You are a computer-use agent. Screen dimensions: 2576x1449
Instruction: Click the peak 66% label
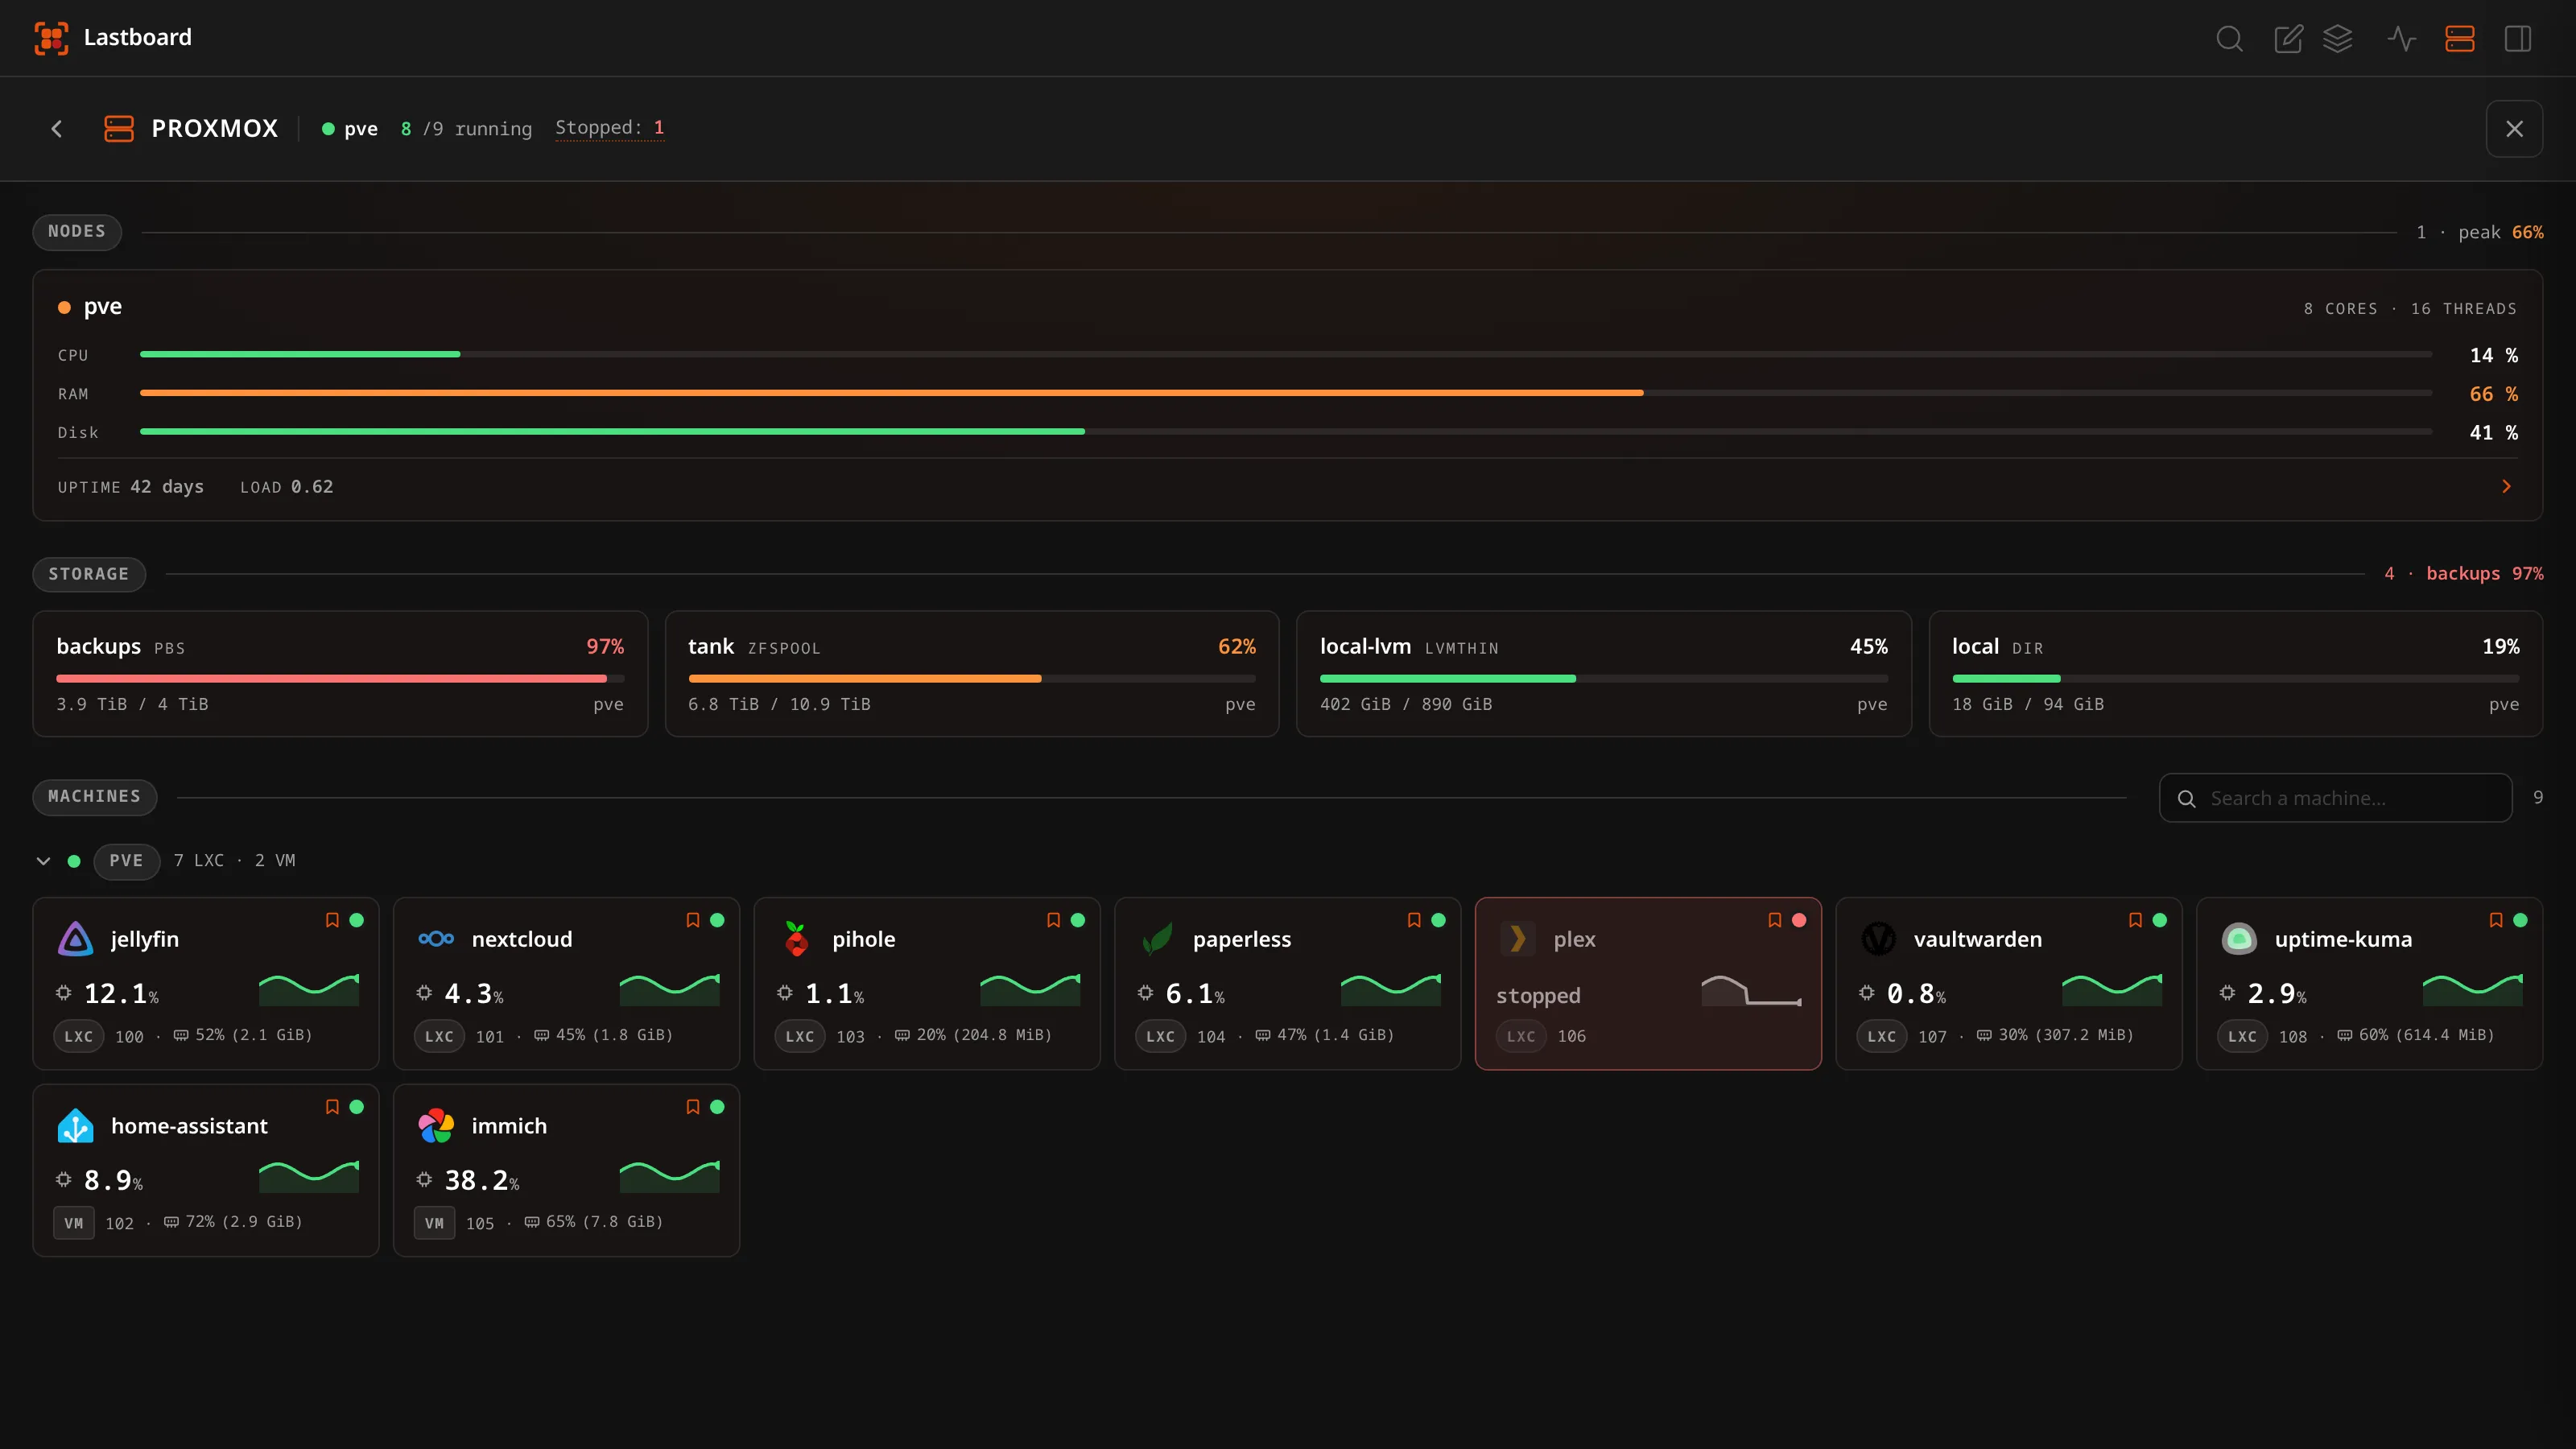point(2501,232)
